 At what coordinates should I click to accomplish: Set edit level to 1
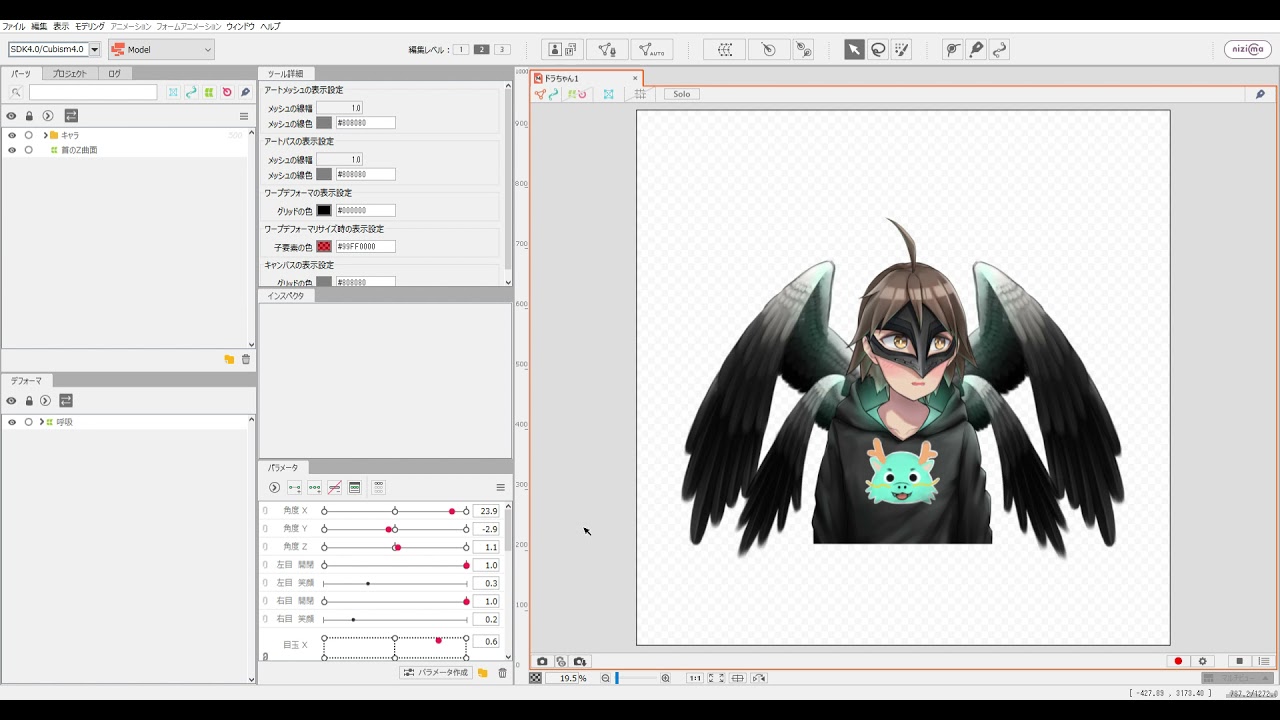pyautogui.click(x=461, y=49)
